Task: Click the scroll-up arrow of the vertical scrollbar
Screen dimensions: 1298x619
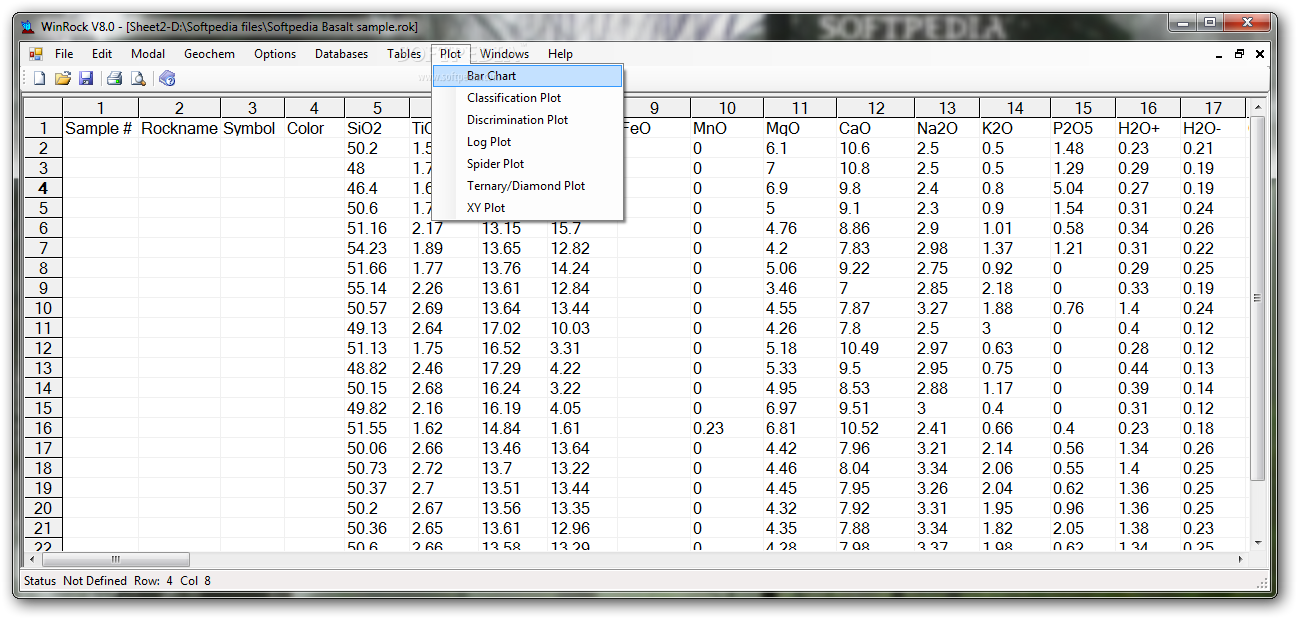Action: click(1257, 107)
